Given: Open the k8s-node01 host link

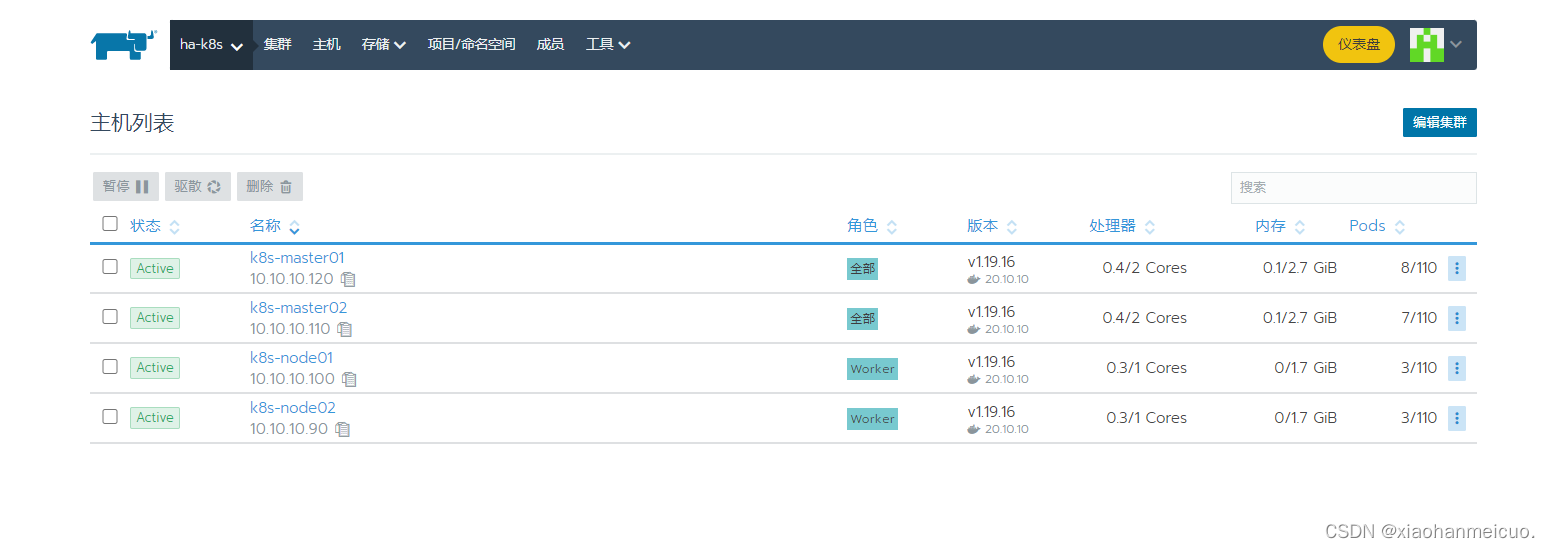Looking at the screenshot, I should [292, 358].
